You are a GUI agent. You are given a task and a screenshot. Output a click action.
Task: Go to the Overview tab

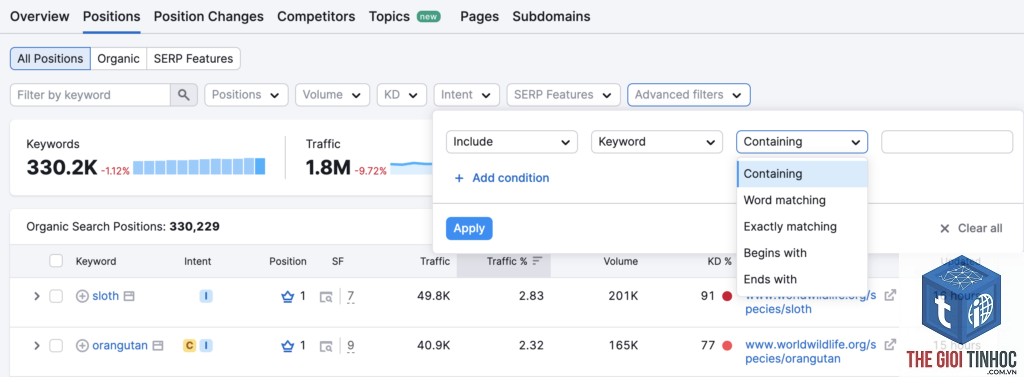tap(40, 16)
